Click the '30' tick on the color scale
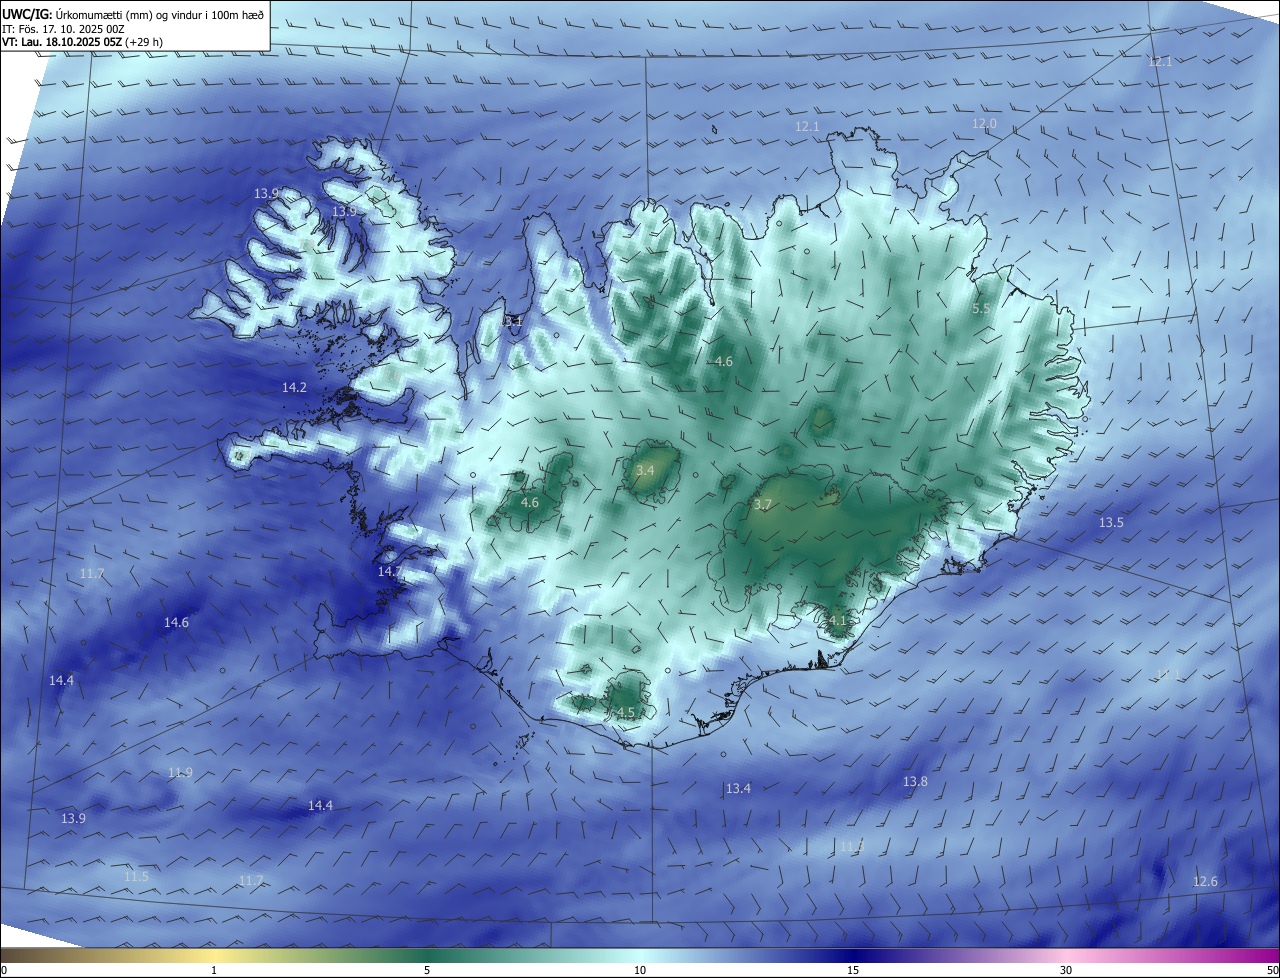This screenshot has width=1280, height=978. tap(1066, 970)
